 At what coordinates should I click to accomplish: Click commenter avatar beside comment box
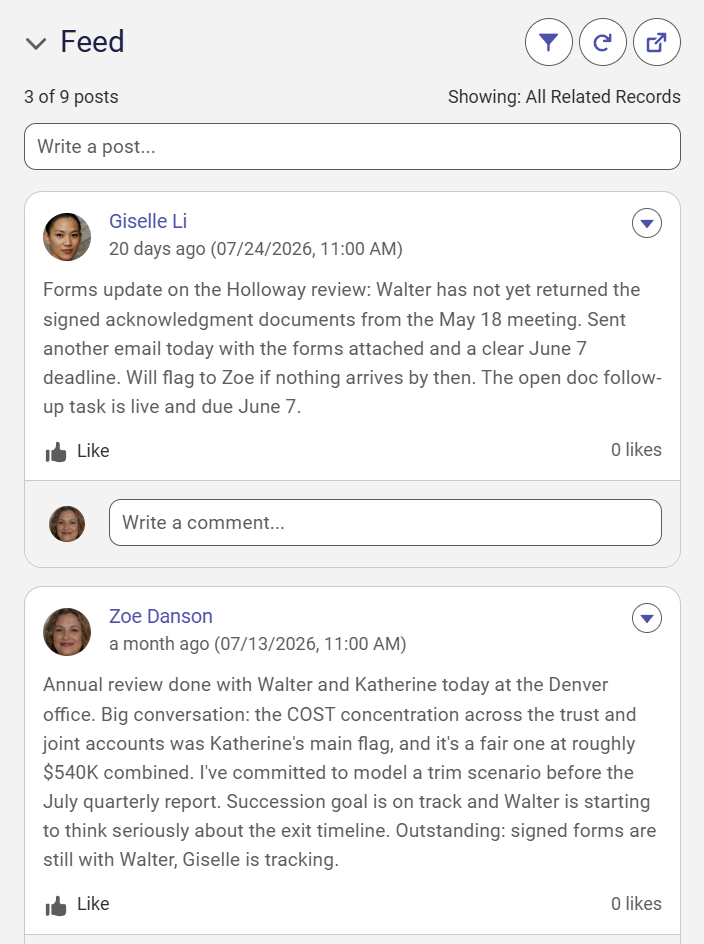[67, 523]
